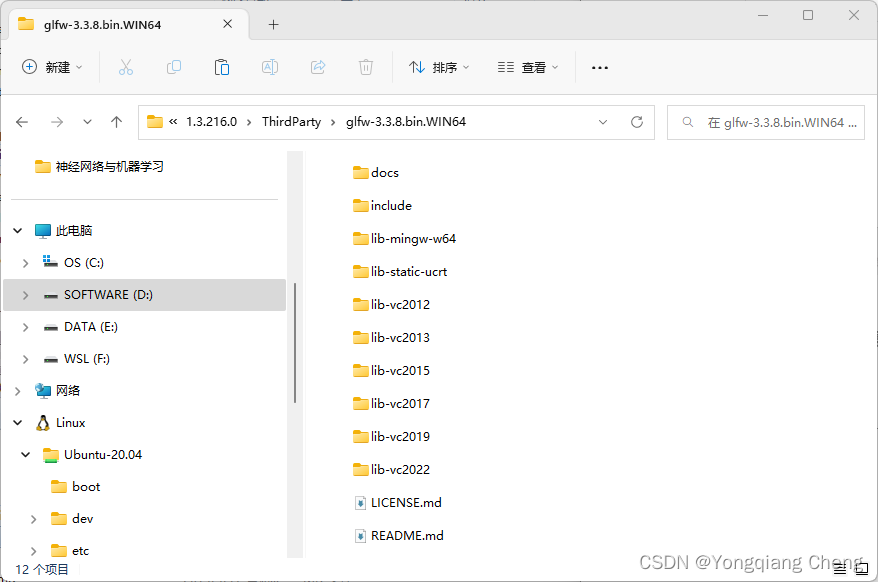
Task: Click the refresh button in address bar
Action: pyautogui.click(x=637, y=122)
